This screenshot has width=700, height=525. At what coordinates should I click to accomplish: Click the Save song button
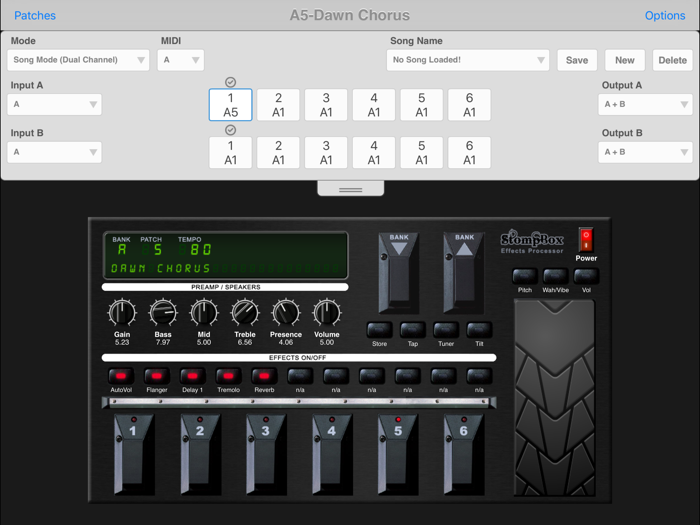[577, 60]
